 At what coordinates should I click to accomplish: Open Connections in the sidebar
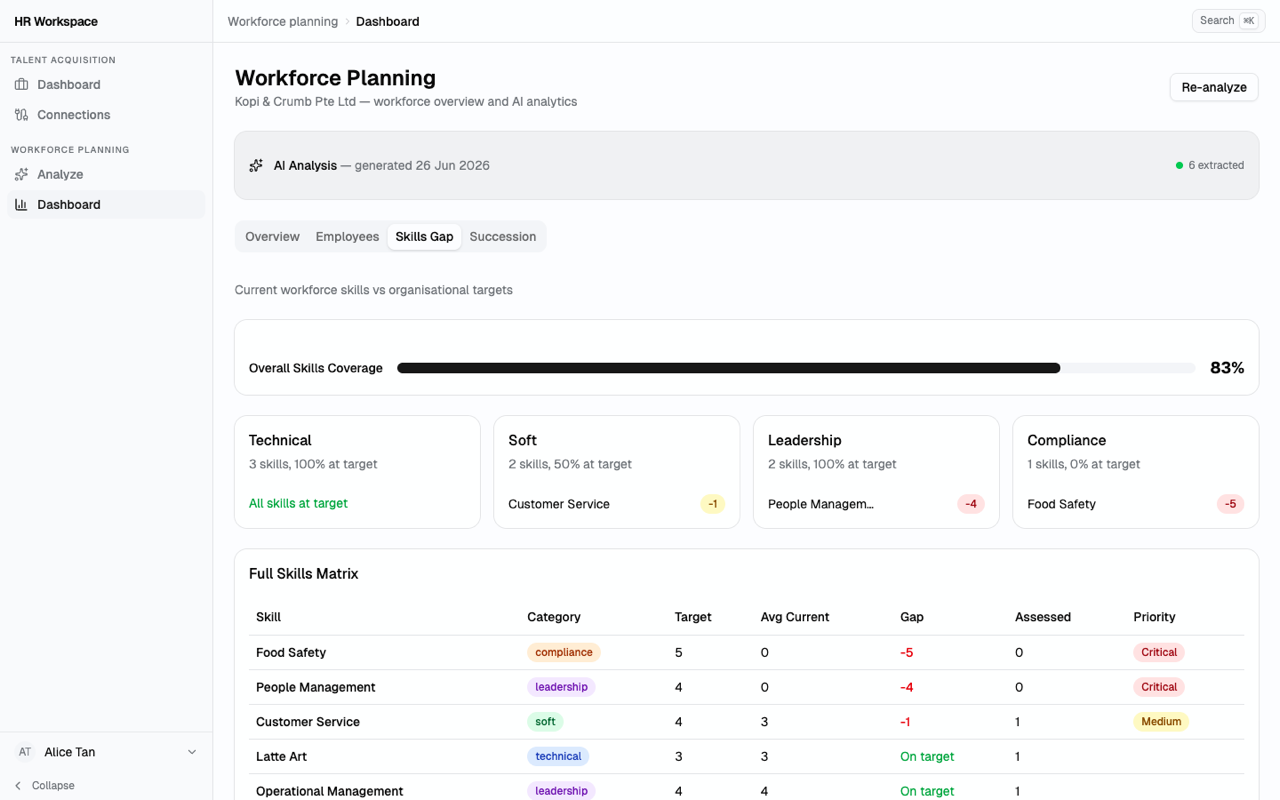[106, 115]
